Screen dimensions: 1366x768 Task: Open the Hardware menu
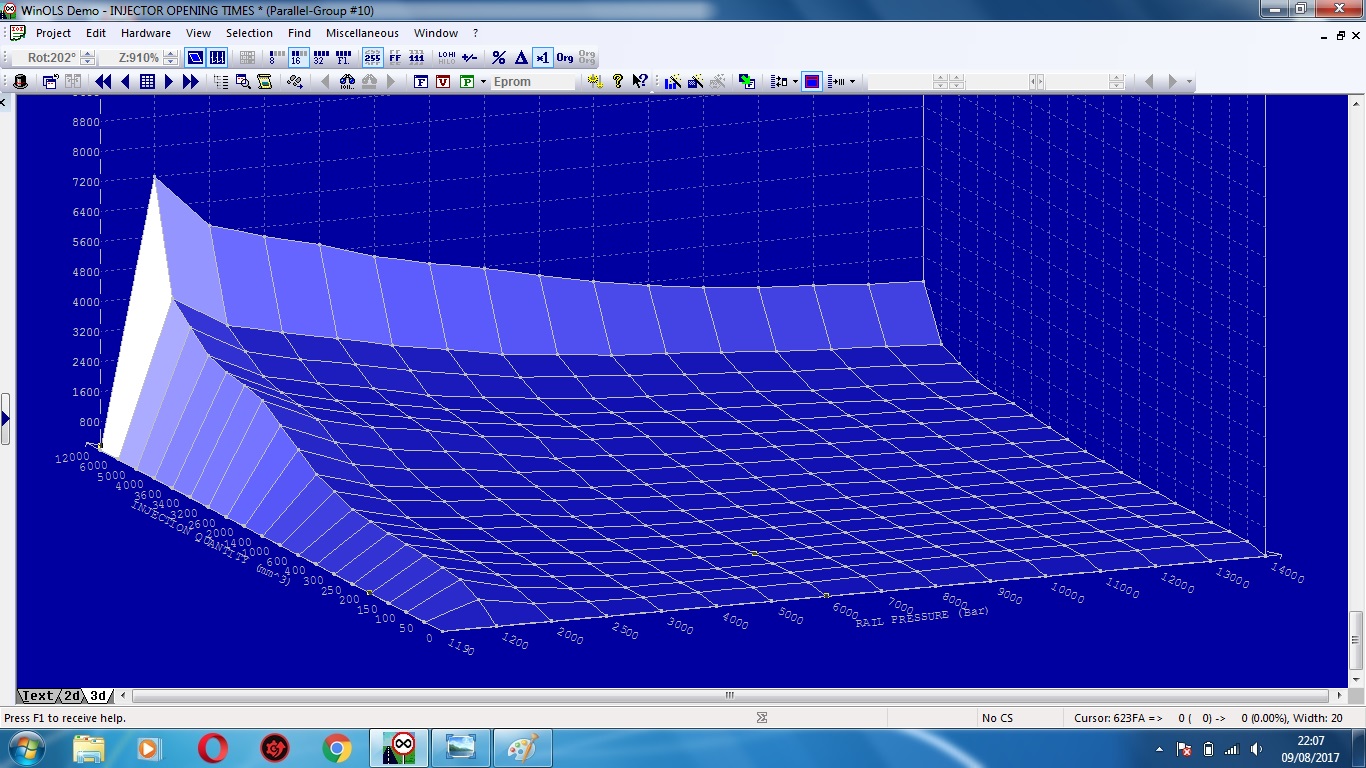click(146, 33)
